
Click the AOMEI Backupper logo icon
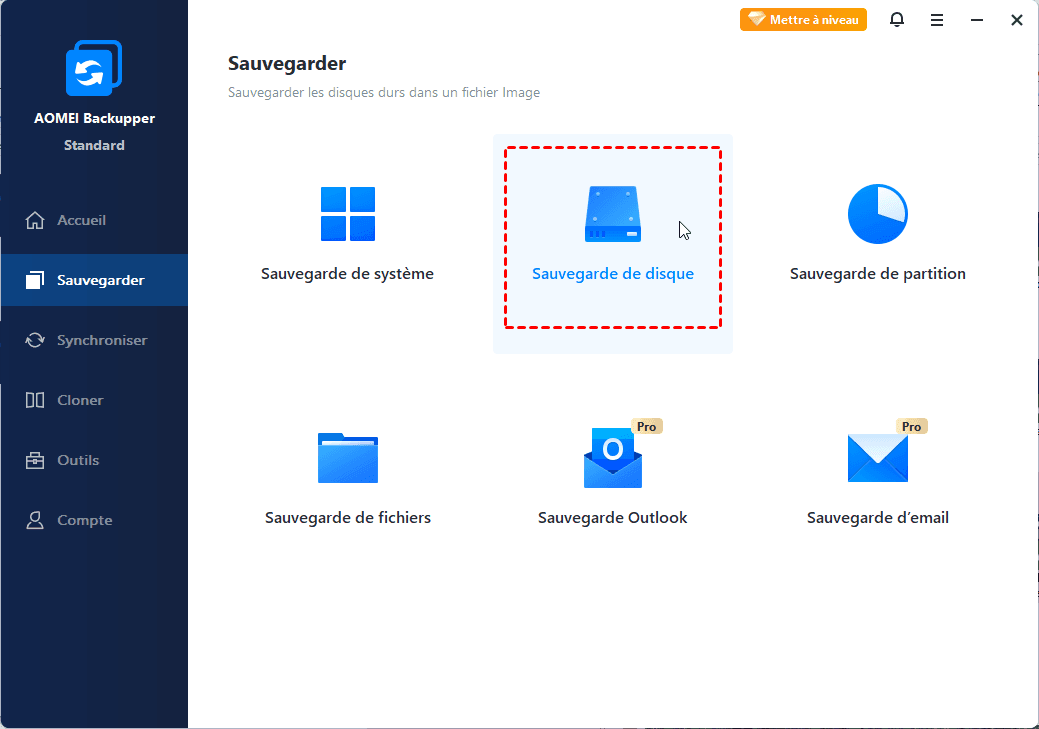click(x=93, y=68)
